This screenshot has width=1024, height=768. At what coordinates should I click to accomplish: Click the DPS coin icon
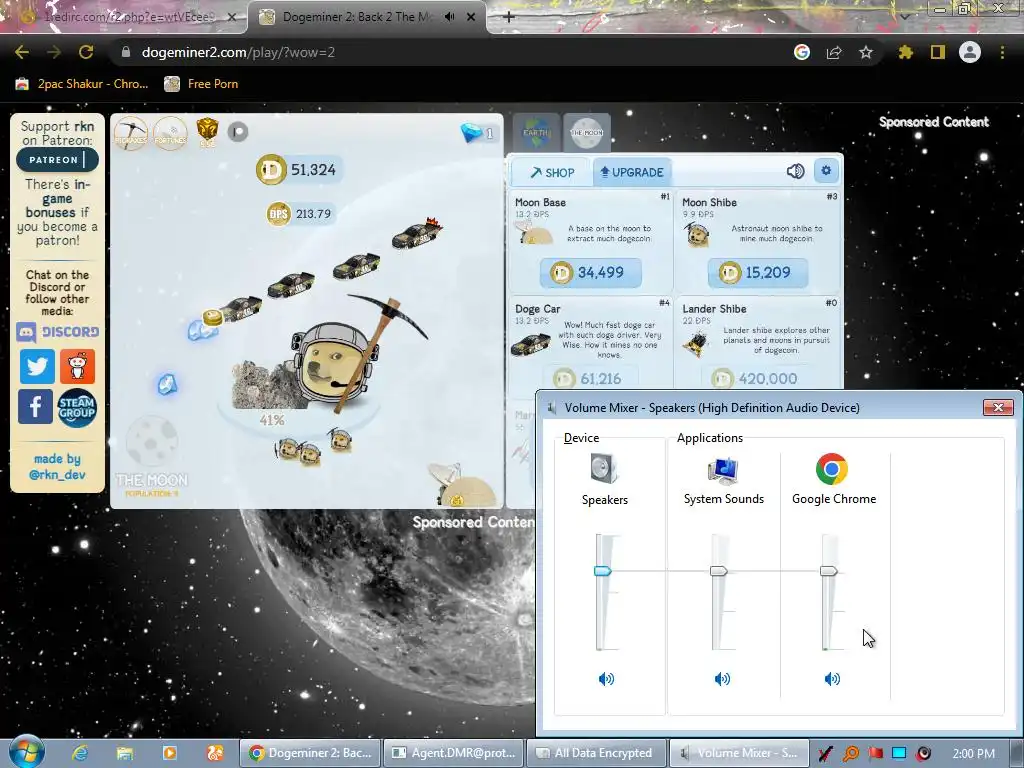pyautogui.click(x=279, y=214)
